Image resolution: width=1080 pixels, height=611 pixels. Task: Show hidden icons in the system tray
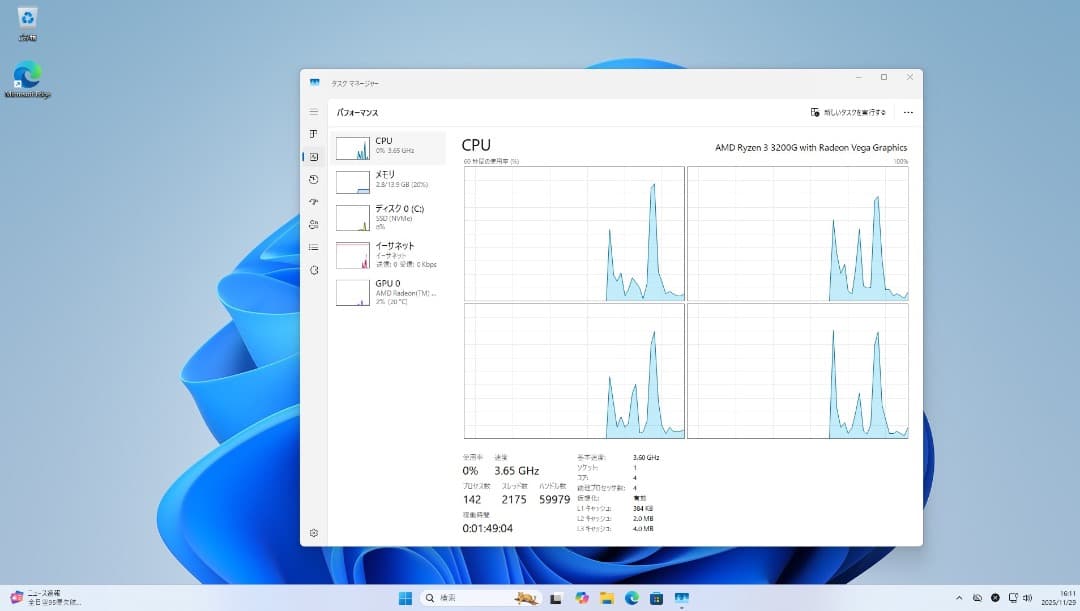[959, 597]
